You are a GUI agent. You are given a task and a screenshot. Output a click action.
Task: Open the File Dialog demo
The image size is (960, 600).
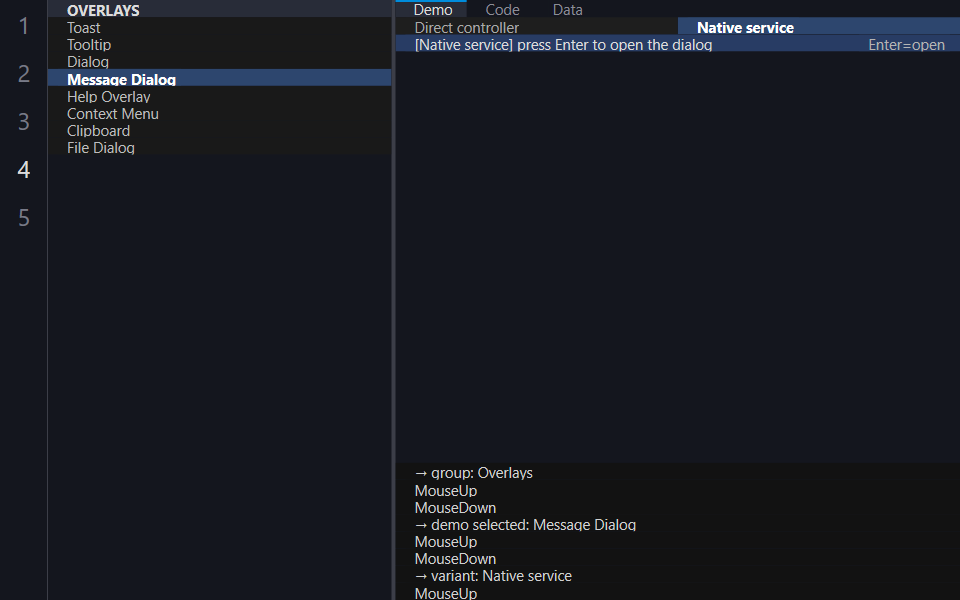coord(219,148)
